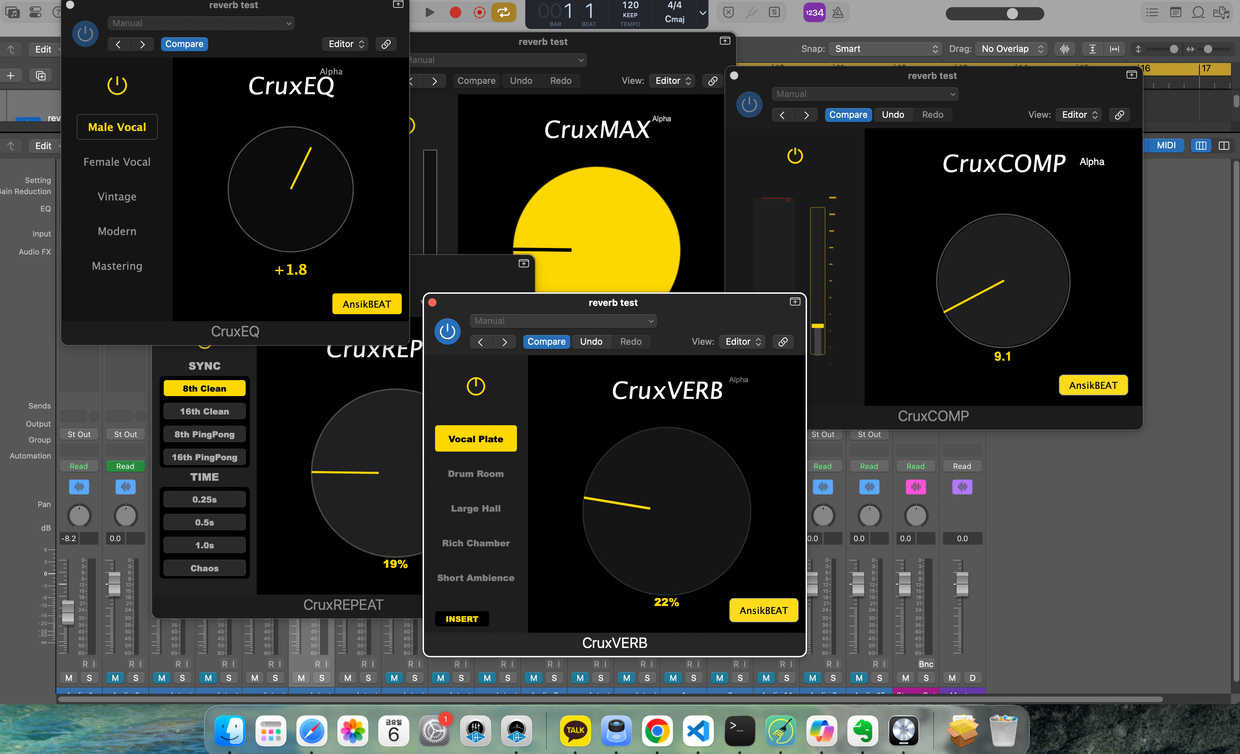Toggle the purple 1234 count-in button

pos(814,12)
